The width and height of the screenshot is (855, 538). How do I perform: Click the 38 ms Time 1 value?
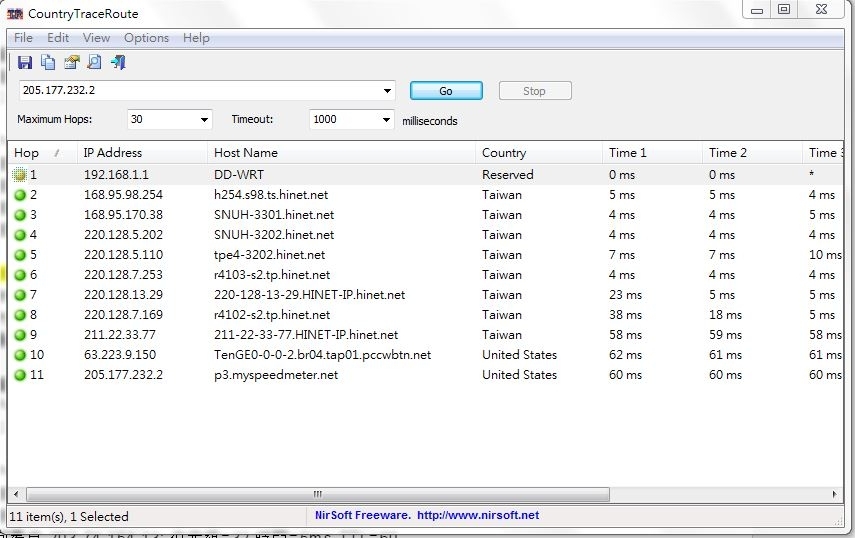click(625, 315)
